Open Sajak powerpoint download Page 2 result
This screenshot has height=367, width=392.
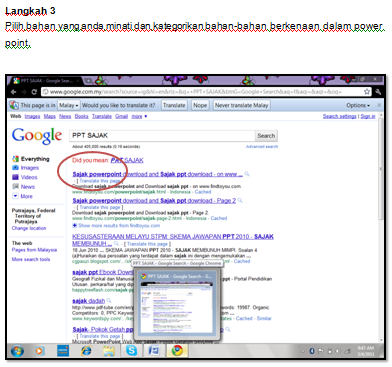(x=154, y=201)
